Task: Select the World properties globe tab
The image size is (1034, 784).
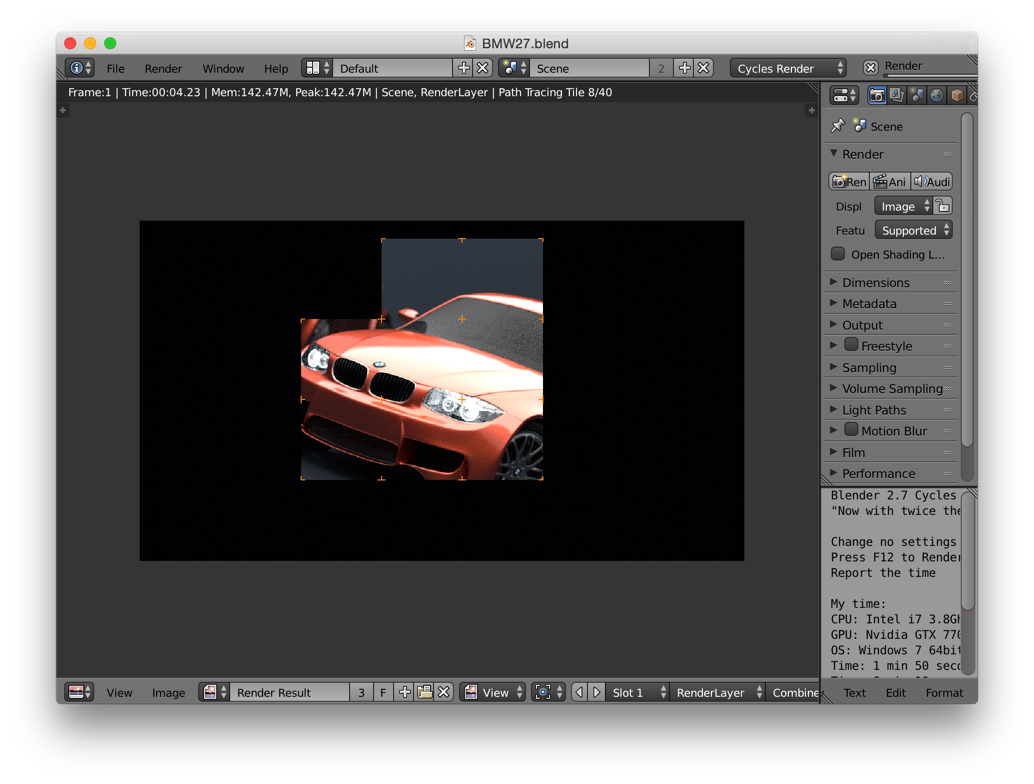Action: (936, 96)
